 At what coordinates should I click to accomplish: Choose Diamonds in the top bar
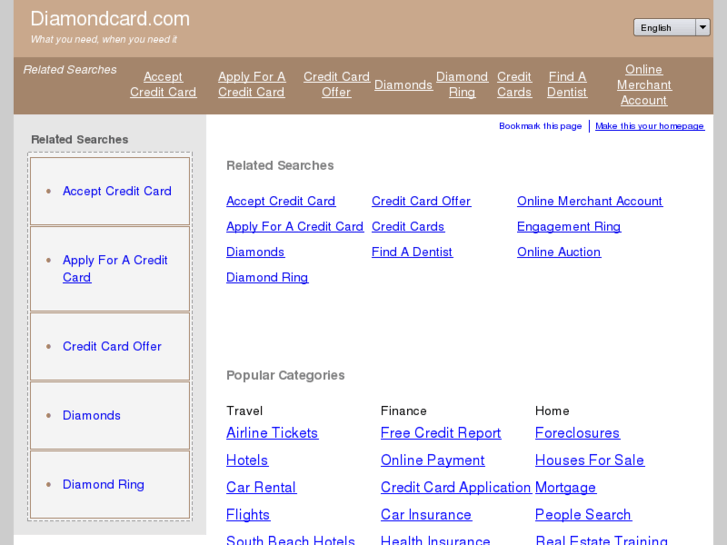(403, 85)
